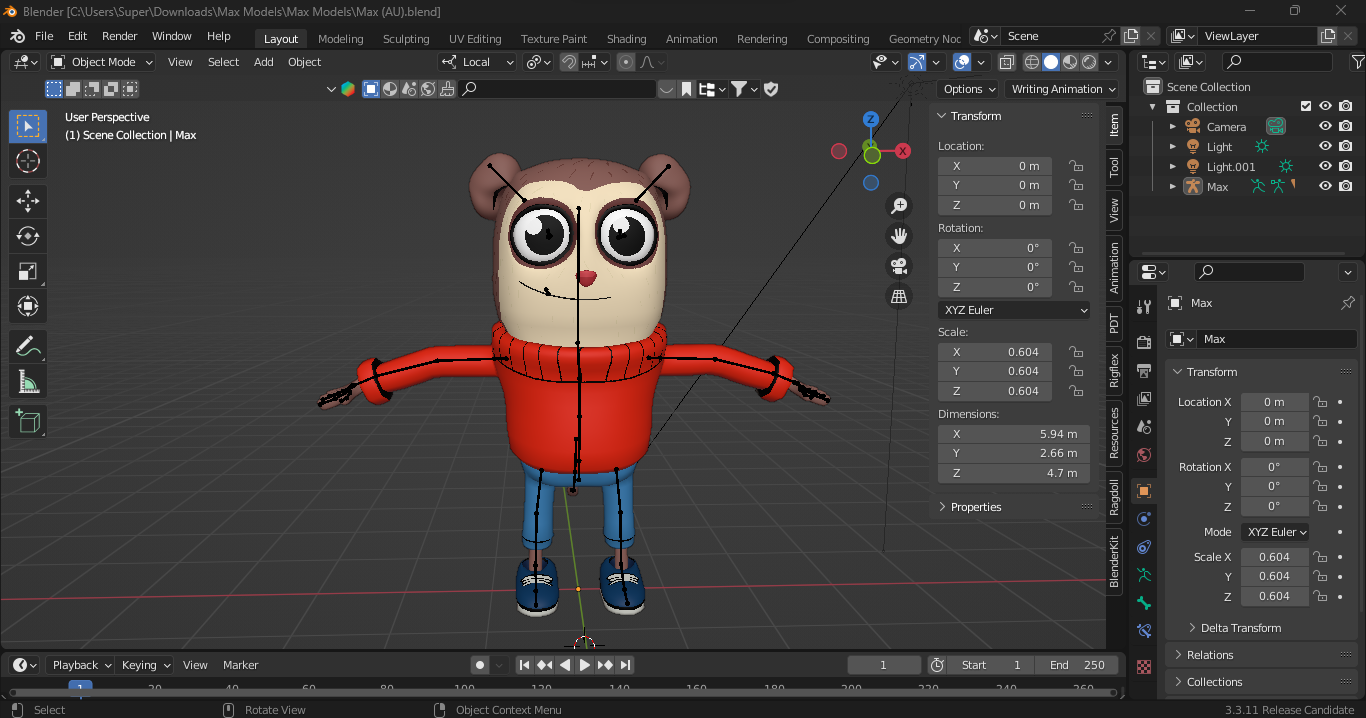Click Marker in timeline header
1366x718 pixels.
coord(240,665)
